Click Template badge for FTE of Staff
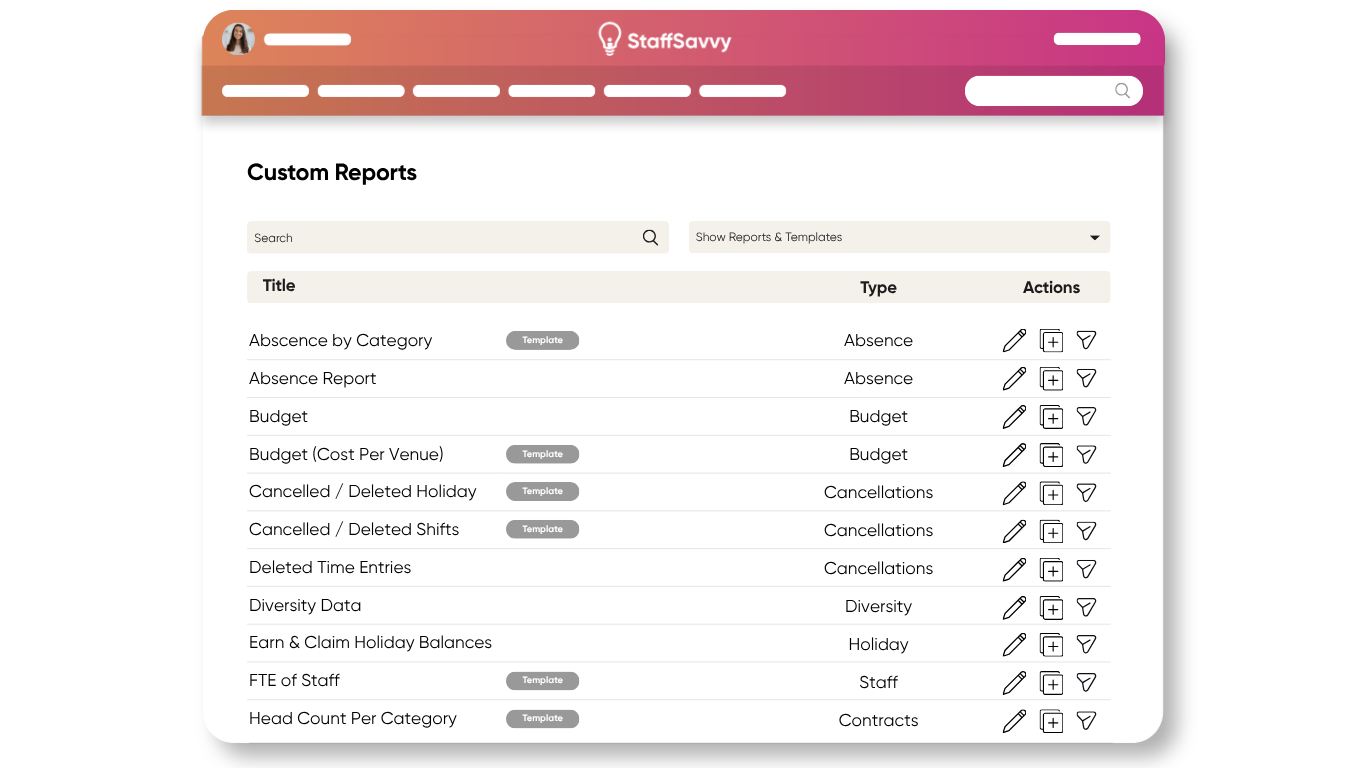This screenshot has height=768, width=1366. 542,680
